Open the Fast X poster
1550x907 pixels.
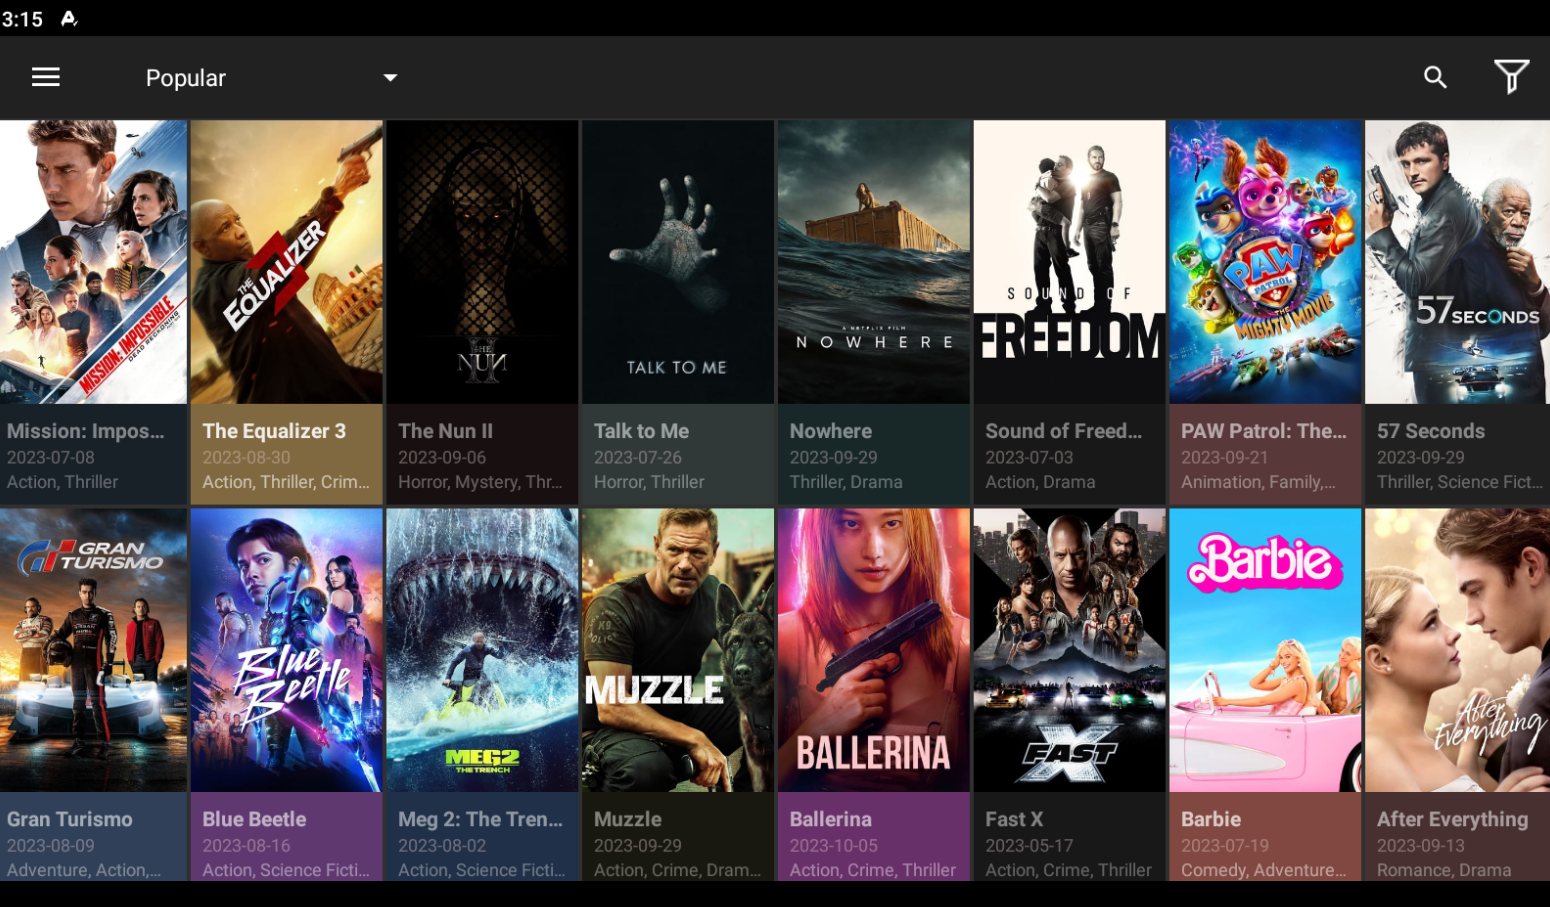[x=1070, y=650]
